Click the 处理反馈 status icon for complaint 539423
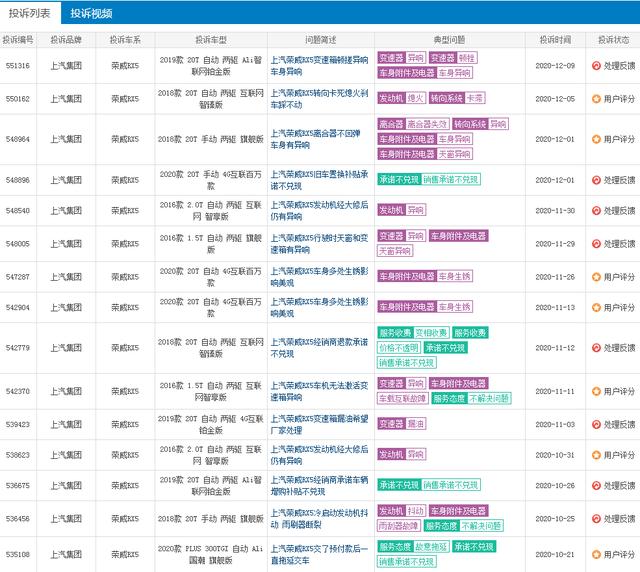This screenshot has width=640, height=572. pos(596,424)
